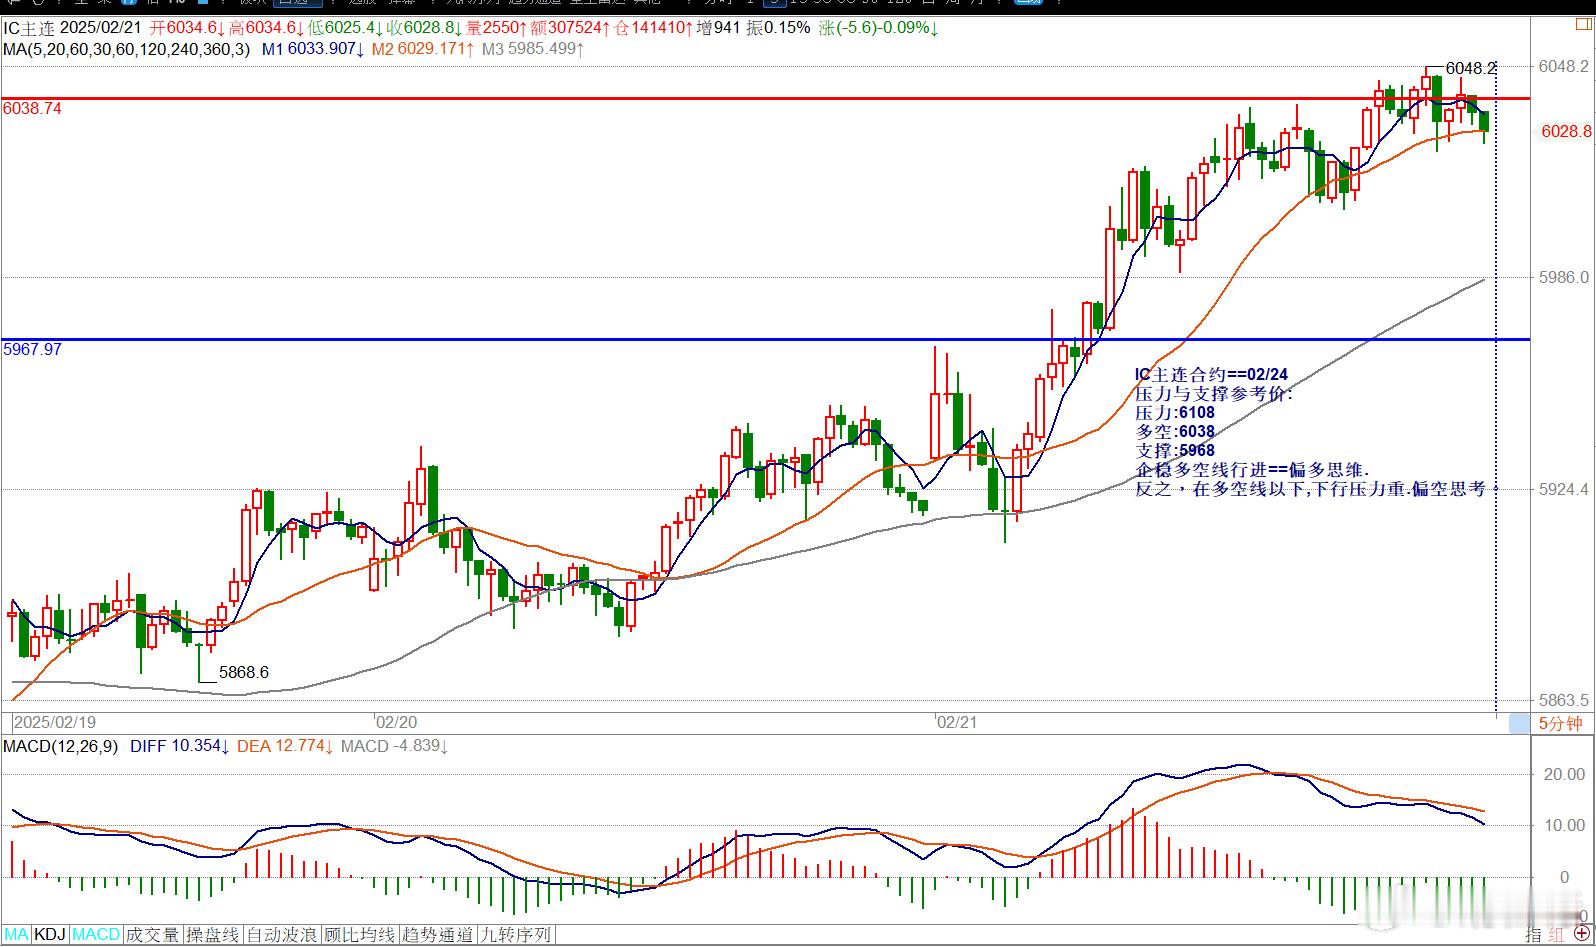Click the DEA 12.774 readout
Image resolution: width=1596 pixels, height=947 pixels.
[x=285, y=746]
